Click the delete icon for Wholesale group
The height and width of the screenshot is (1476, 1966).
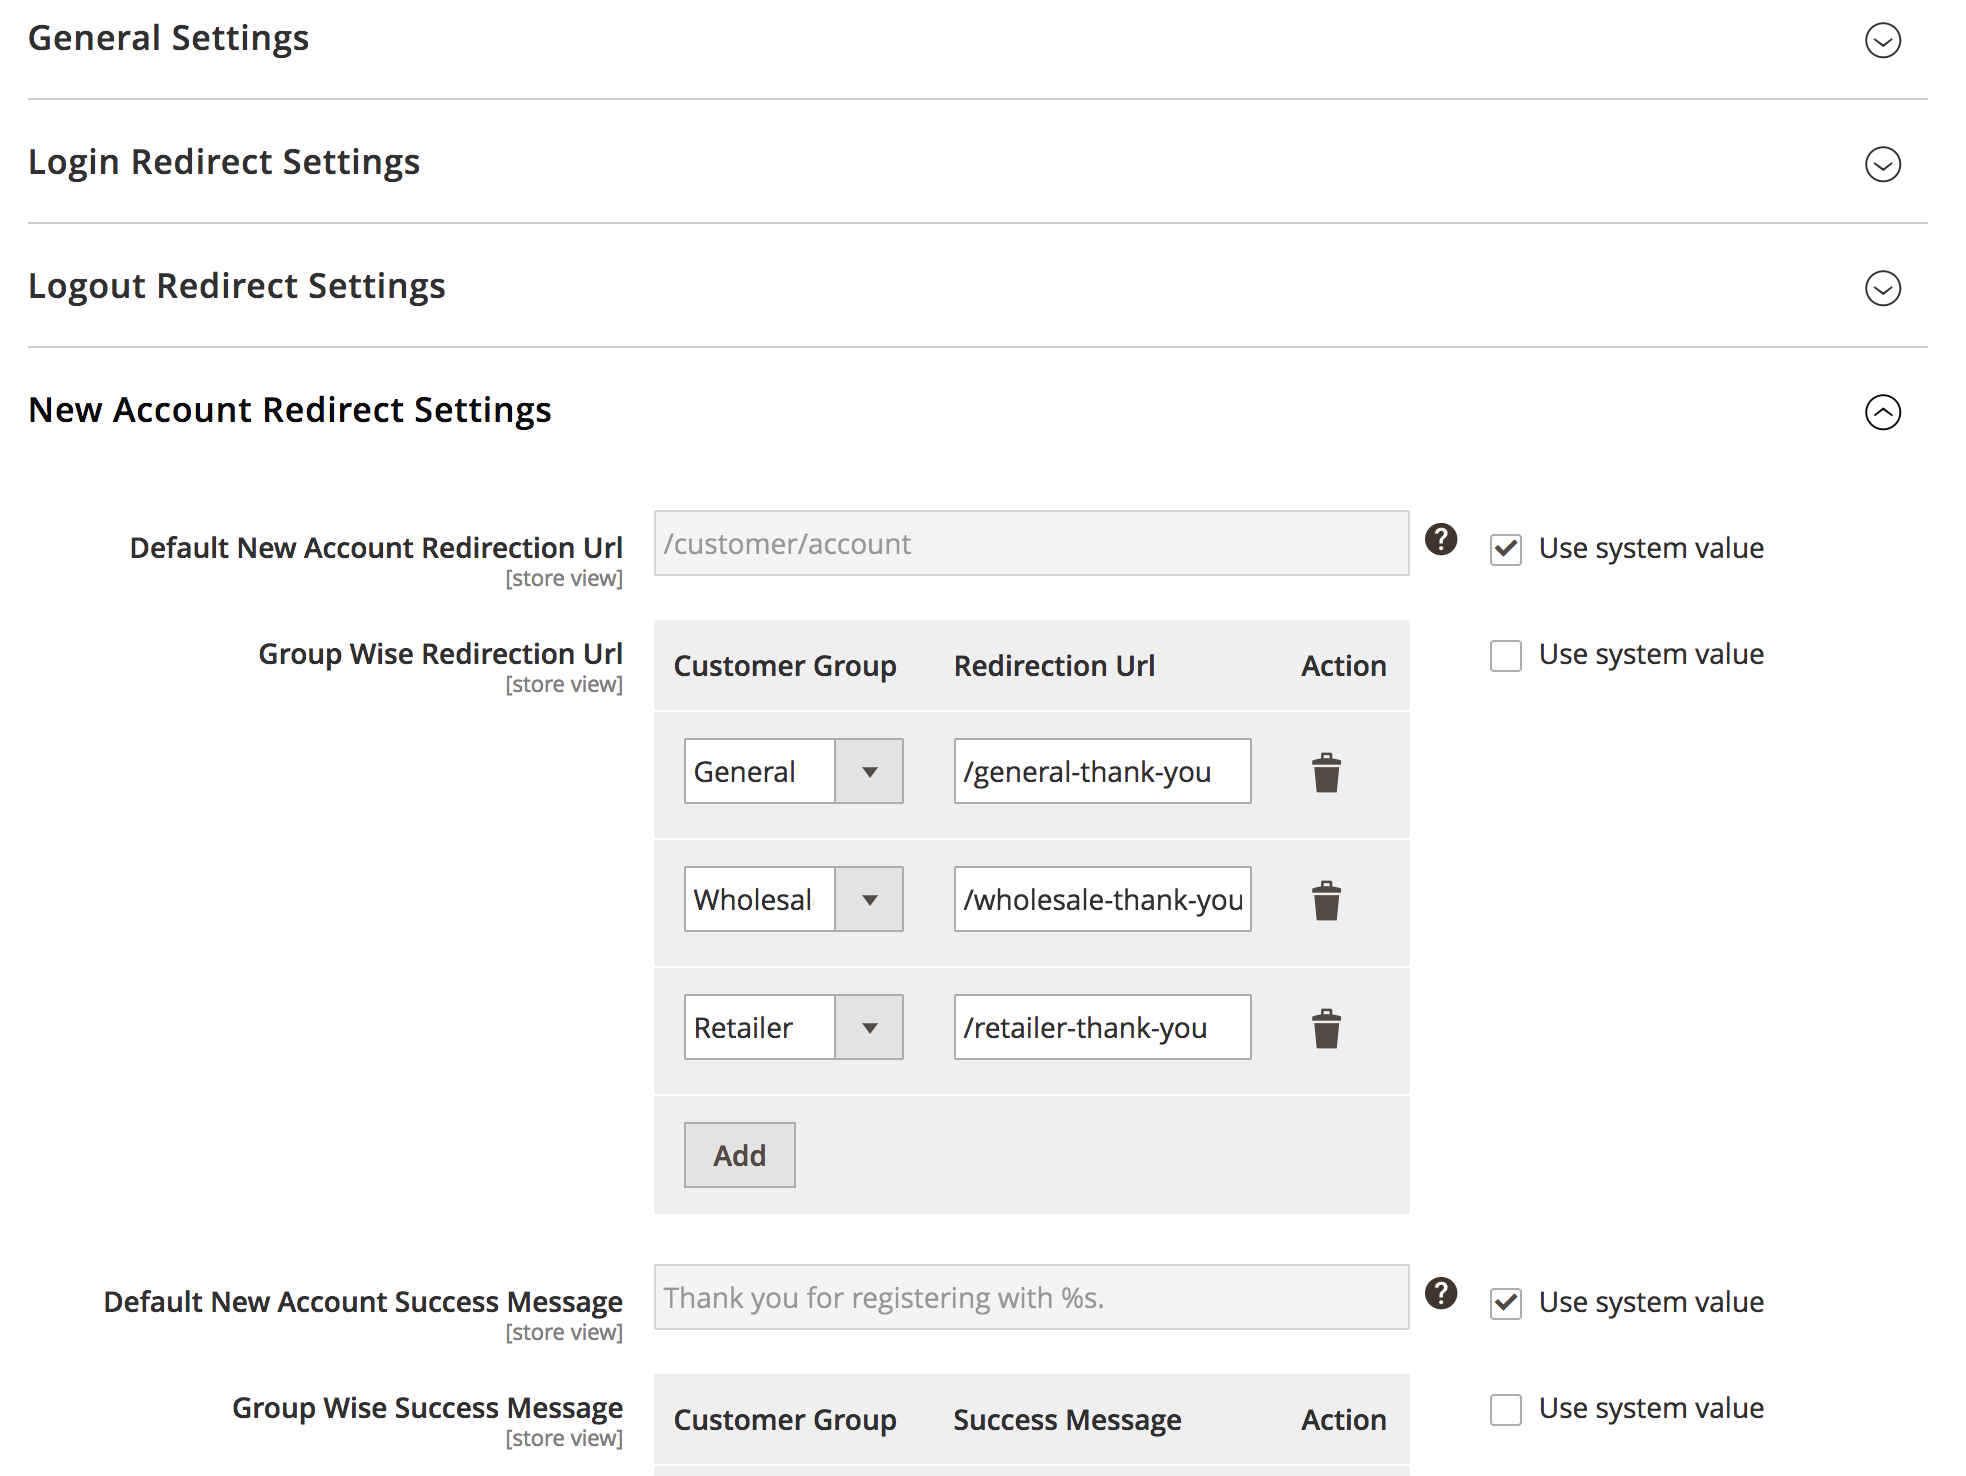pyautogui.click(x=1326, y=899)
